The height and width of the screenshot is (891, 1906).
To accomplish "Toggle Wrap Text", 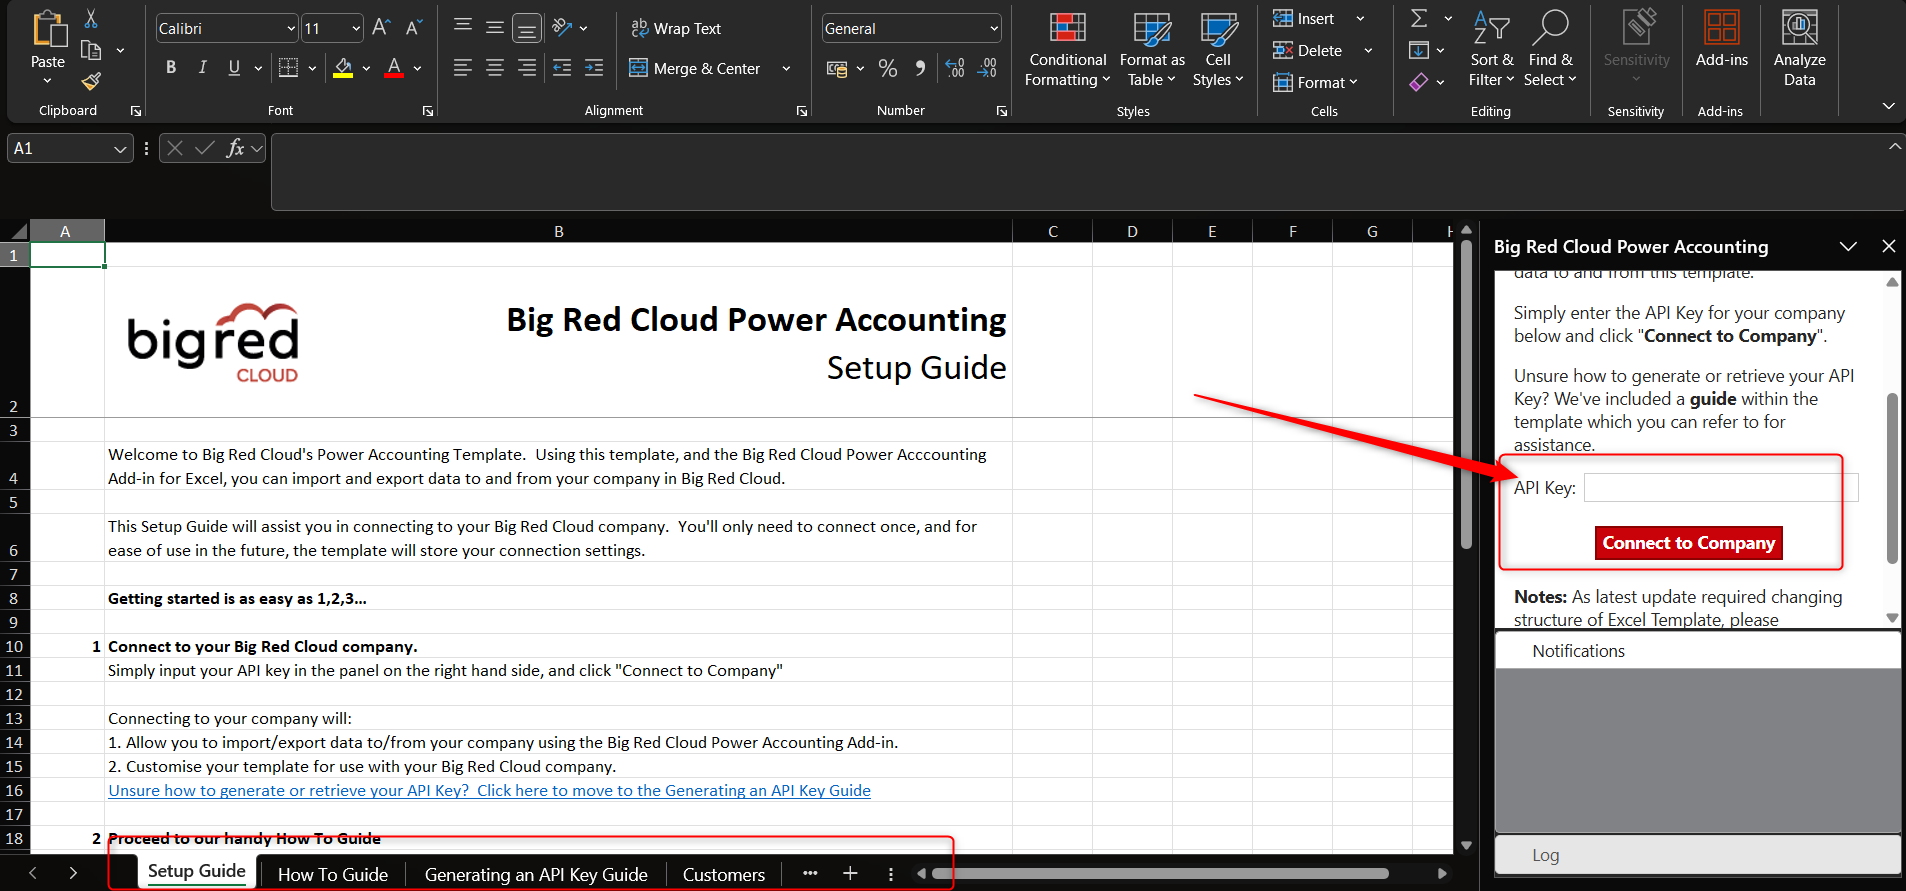I will point(676,28).
